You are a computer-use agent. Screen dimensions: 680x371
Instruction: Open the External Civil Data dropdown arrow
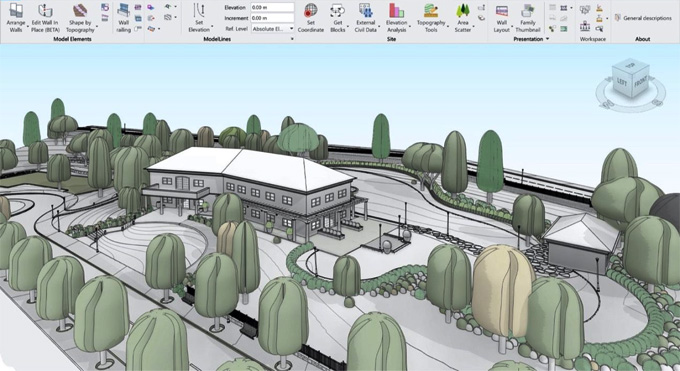[x=379, y=27]
